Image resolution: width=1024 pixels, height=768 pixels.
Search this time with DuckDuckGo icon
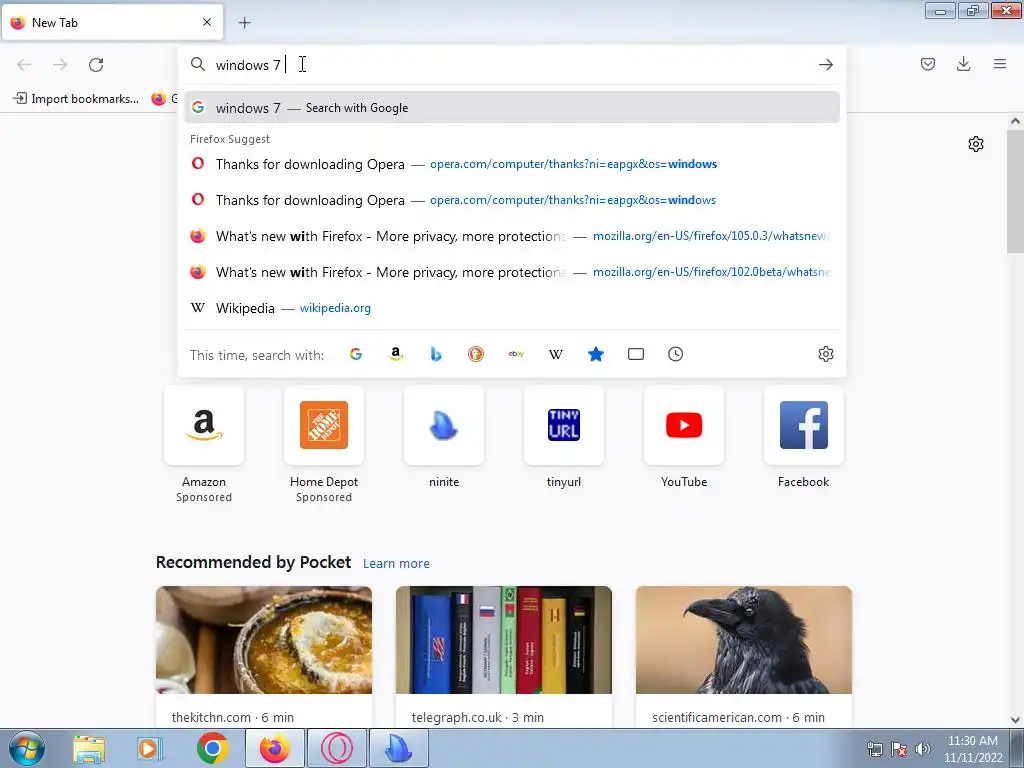475,354
